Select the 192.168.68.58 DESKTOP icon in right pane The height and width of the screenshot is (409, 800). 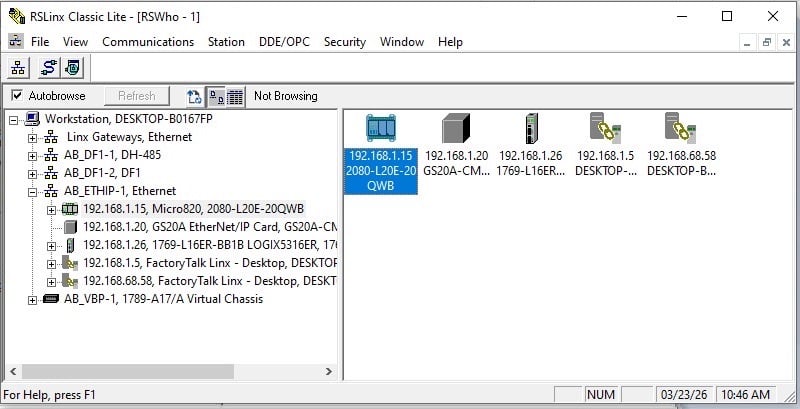click(681, 127)
